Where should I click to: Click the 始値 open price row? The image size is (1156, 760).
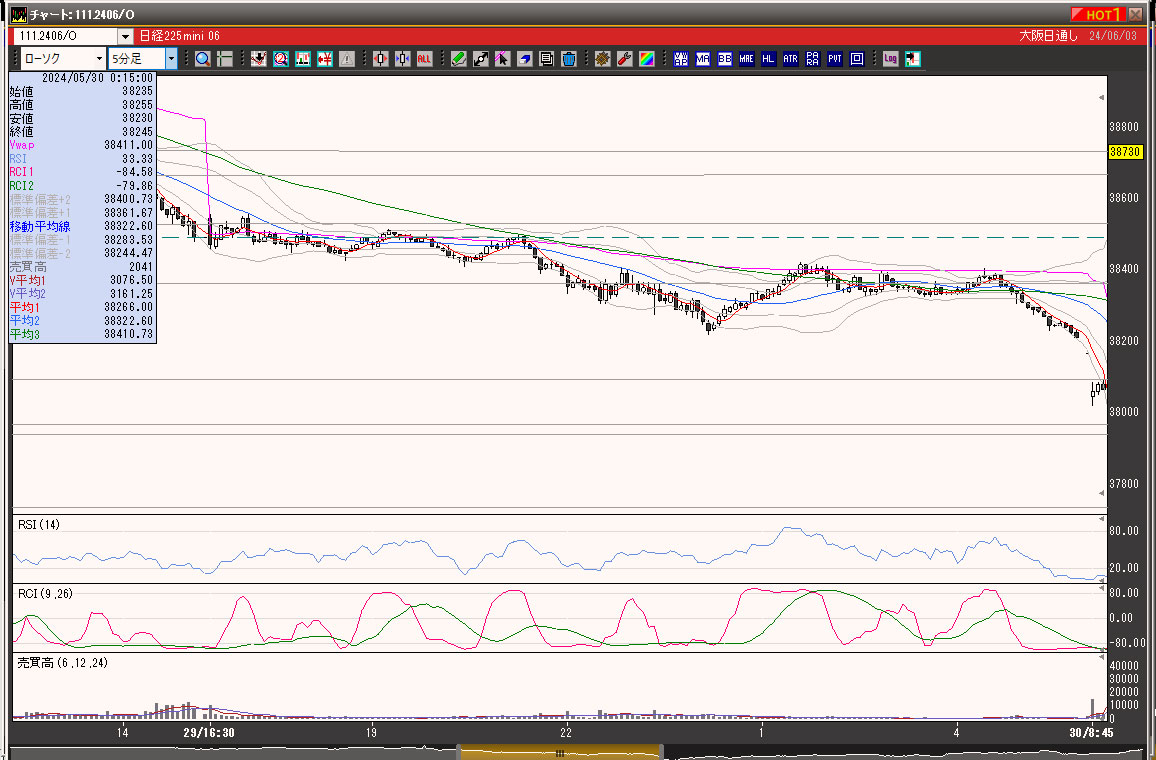click(82, 91)
